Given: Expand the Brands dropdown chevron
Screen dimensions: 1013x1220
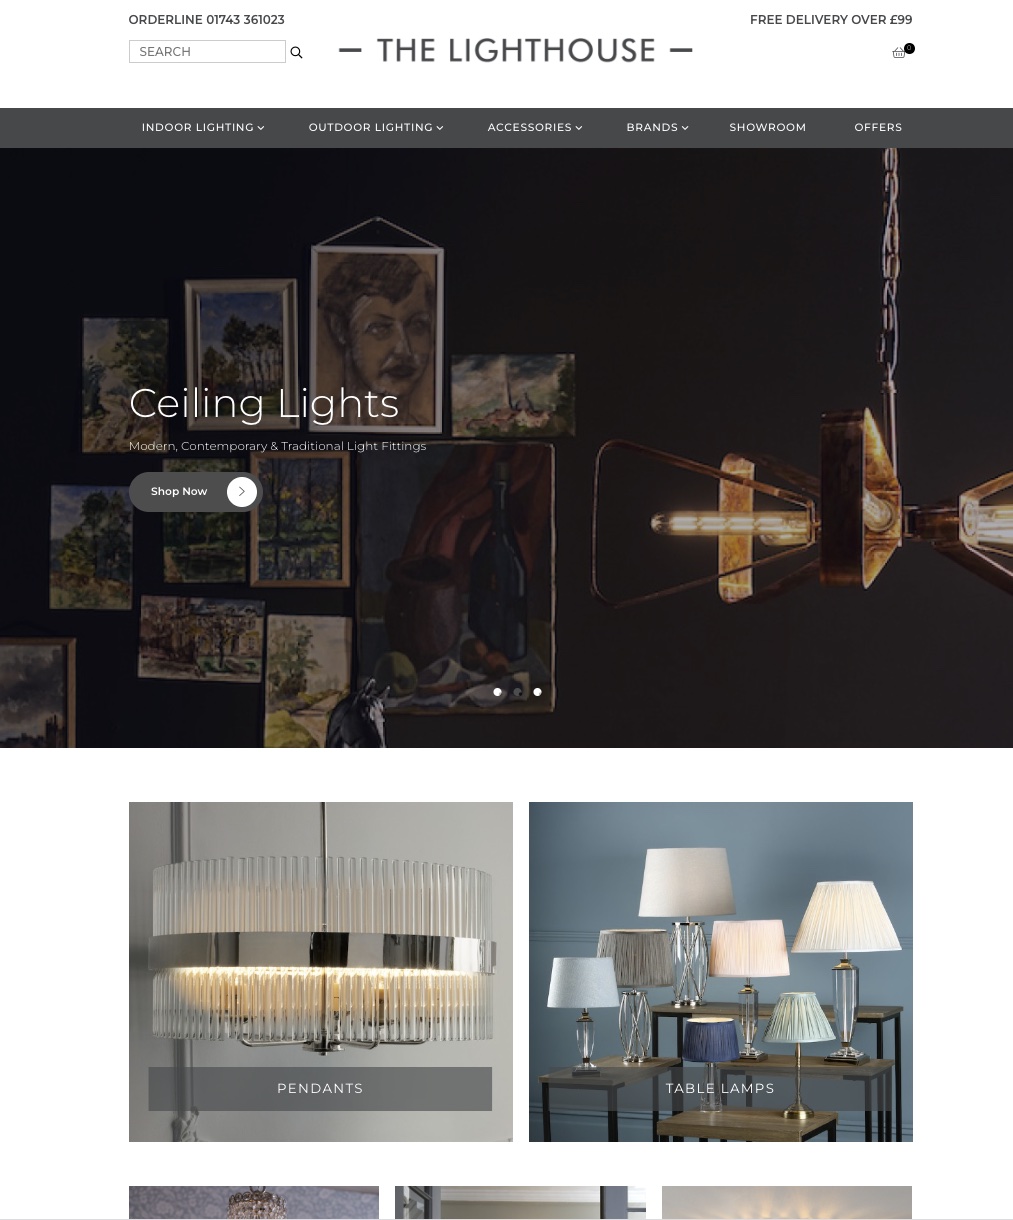Looking at the screenshot, I should click(x=685, y=128).
